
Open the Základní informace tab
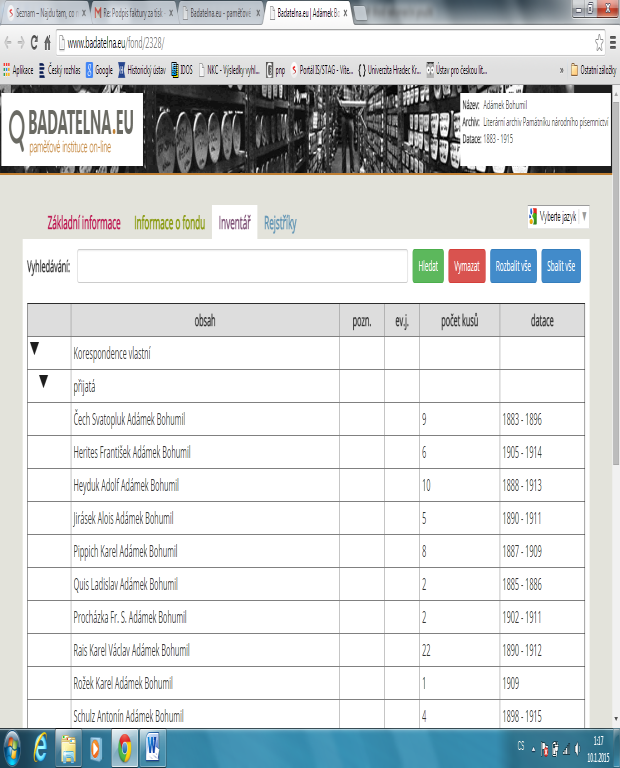[x=84, y=223]
